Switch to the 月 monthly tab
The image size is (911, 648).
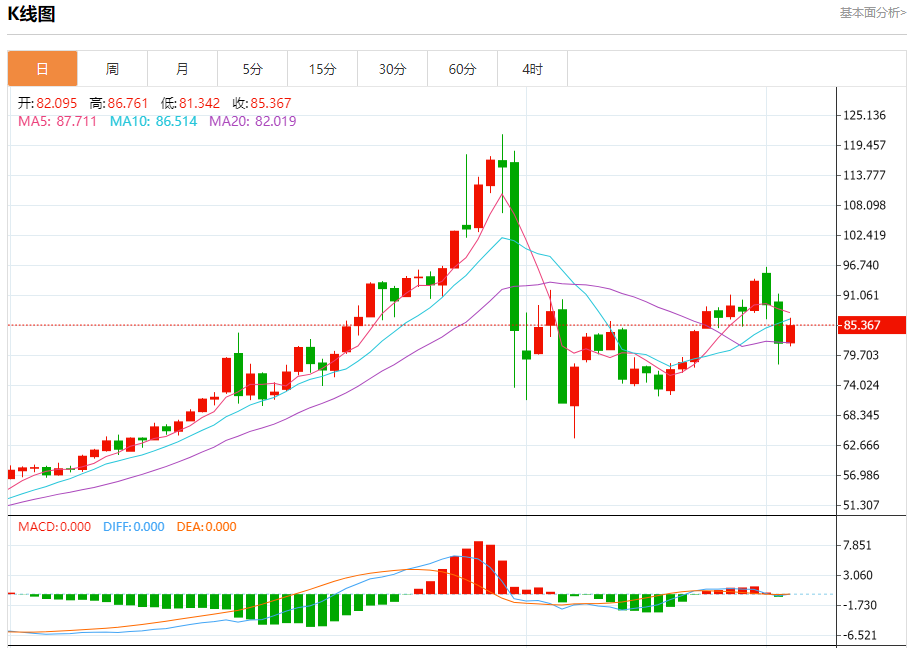click(182, 69)
